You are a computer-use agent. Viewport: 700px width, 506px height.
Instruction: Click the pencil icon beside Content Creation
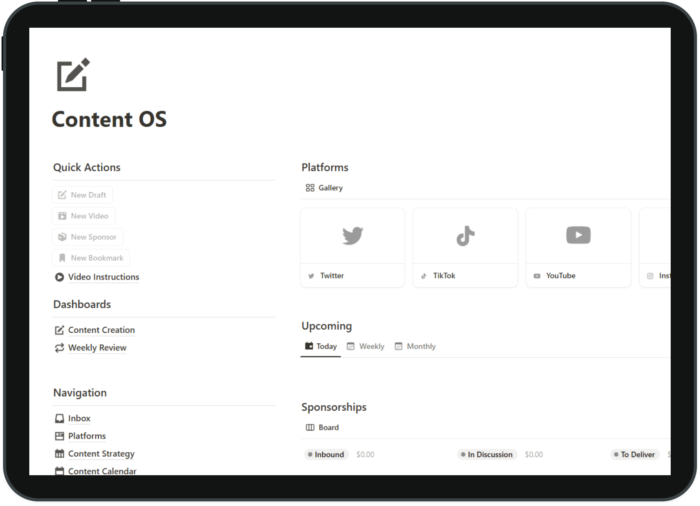pos(59,330)
